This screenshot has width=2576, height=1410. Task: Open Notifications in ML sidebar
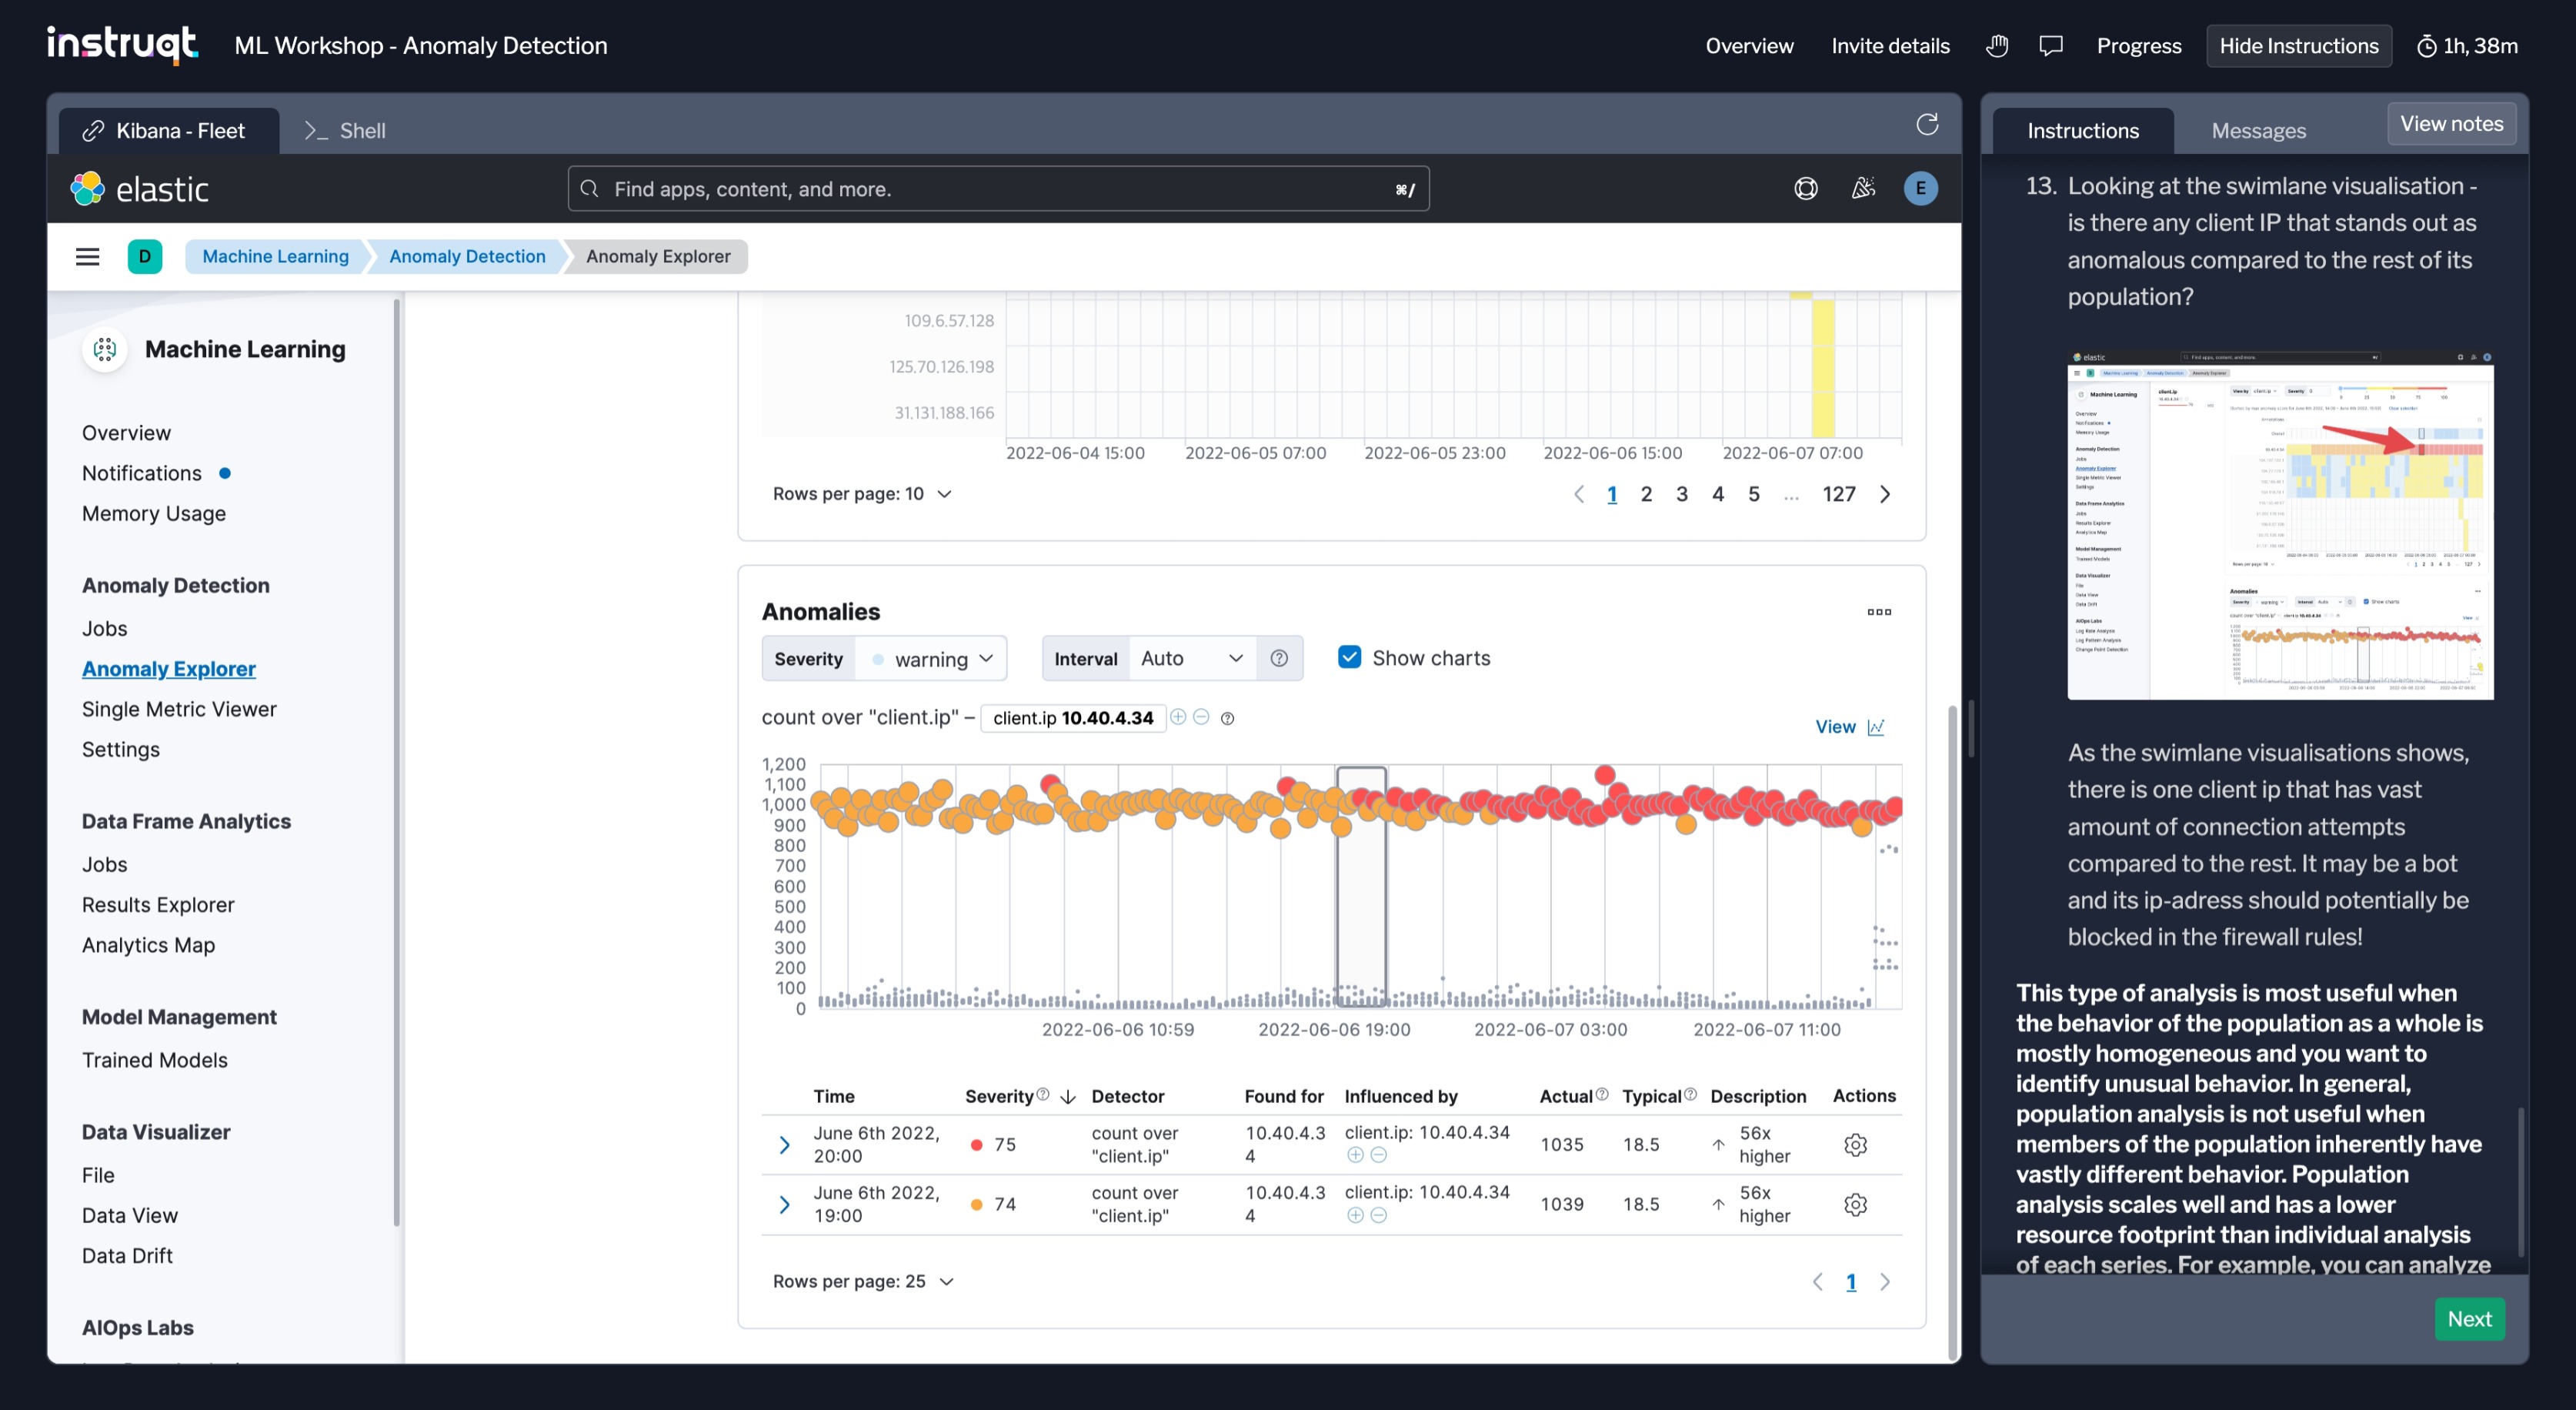[x=142, y=473]
